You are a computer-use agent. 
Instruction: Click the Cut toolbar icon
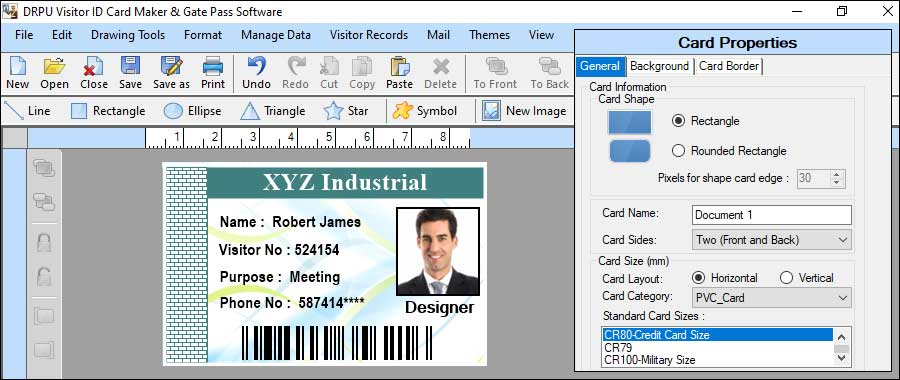[329, 73]
